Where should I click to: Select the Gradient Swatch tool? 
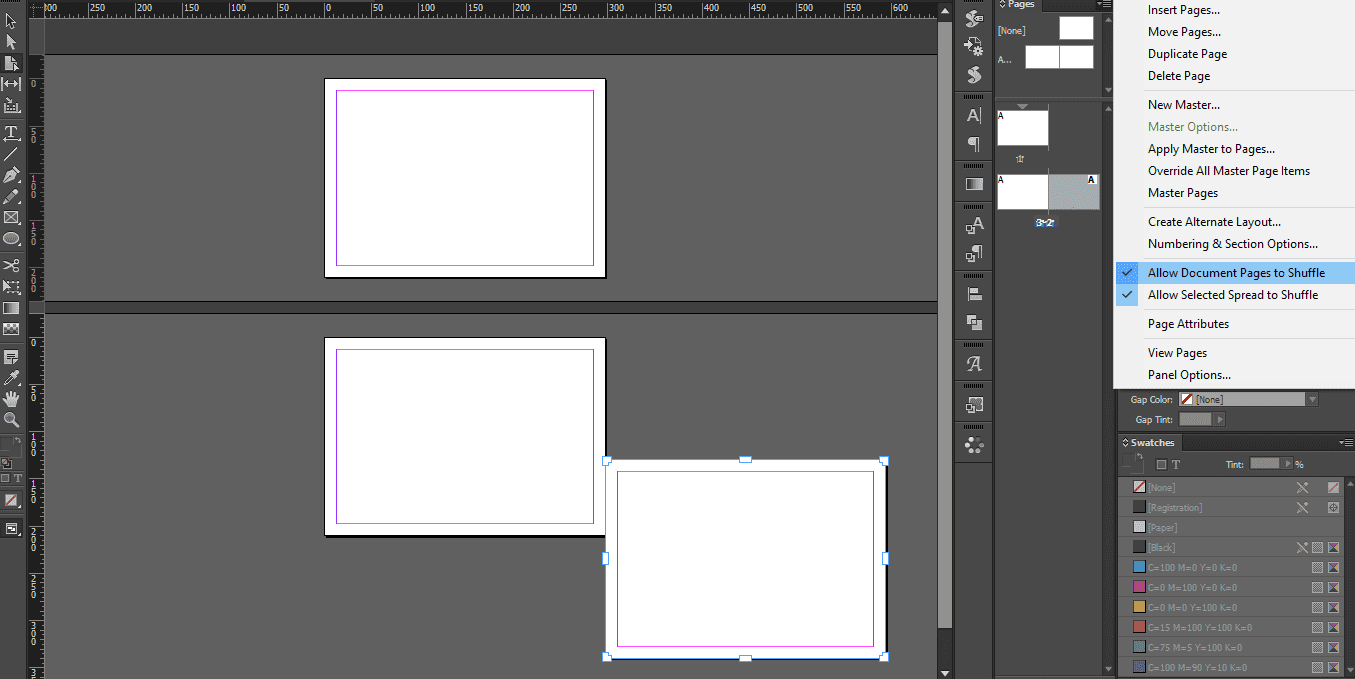(x=11, y=308)
